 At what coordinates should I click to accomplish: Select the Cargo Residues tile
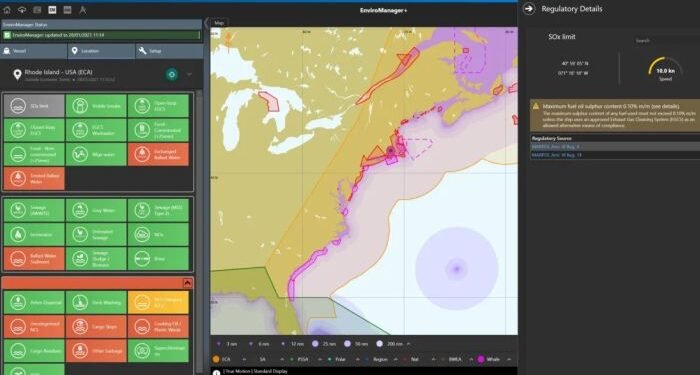[34, 350]
